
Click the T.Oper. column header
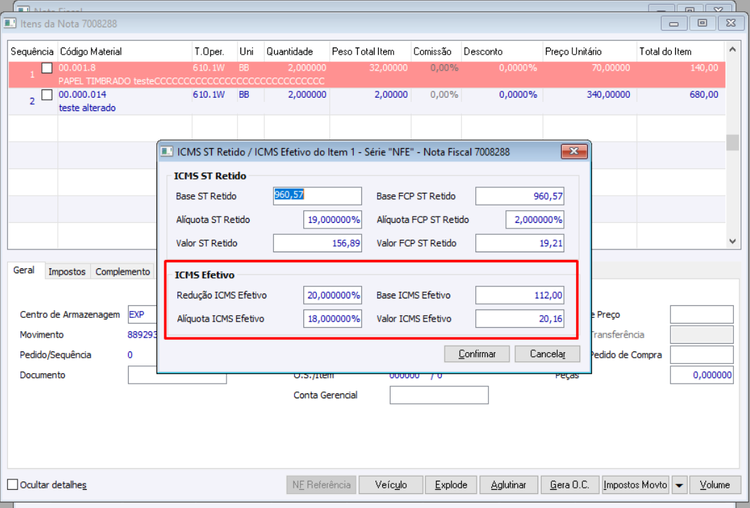(x=214, y=52)
